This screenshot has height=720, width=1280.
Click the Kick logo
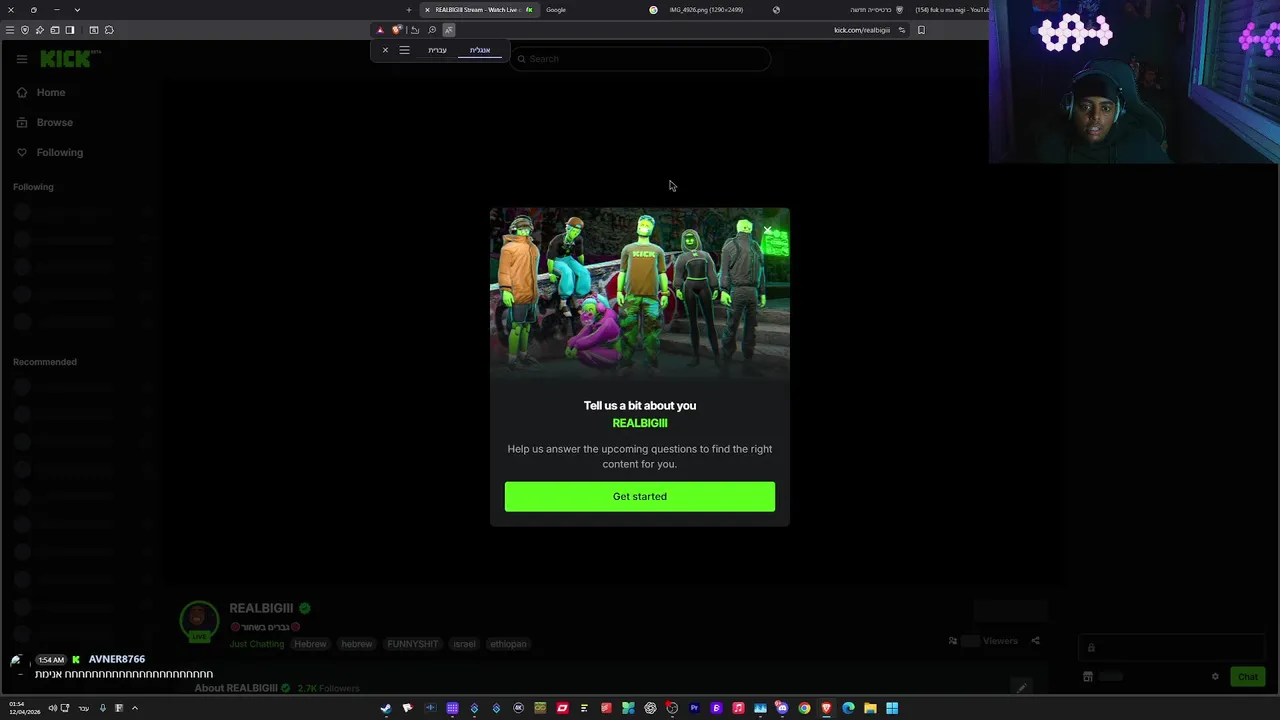tap(65, 59)
